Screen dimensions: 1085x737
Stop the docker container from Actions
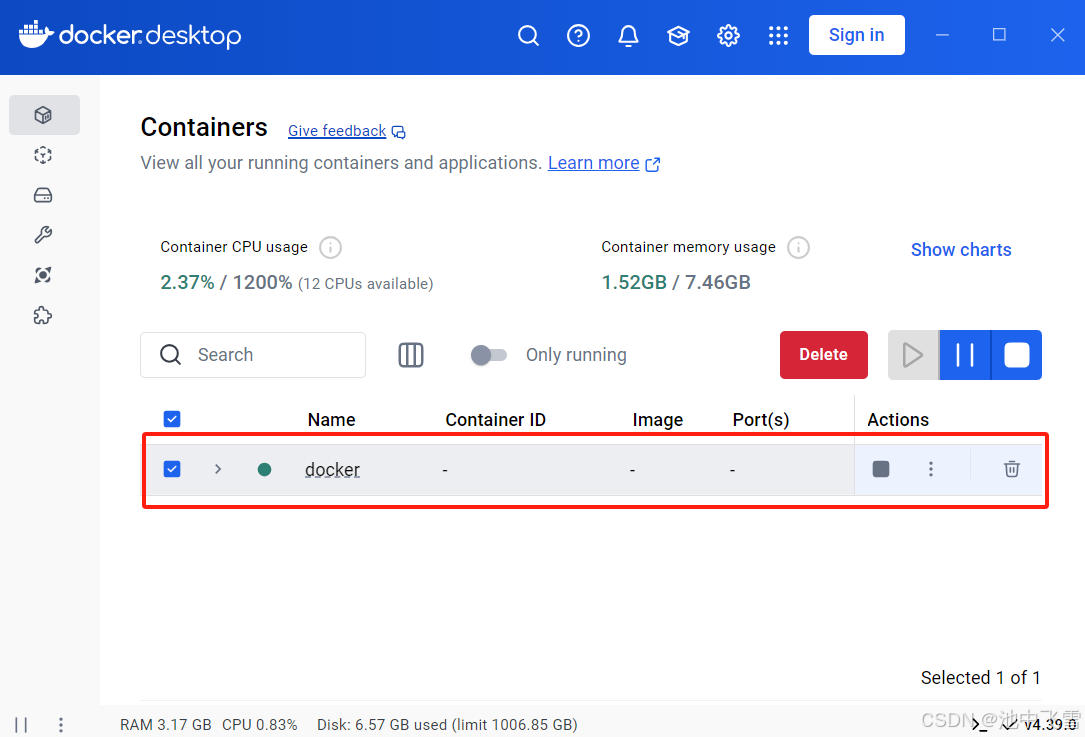coord(881,469)
